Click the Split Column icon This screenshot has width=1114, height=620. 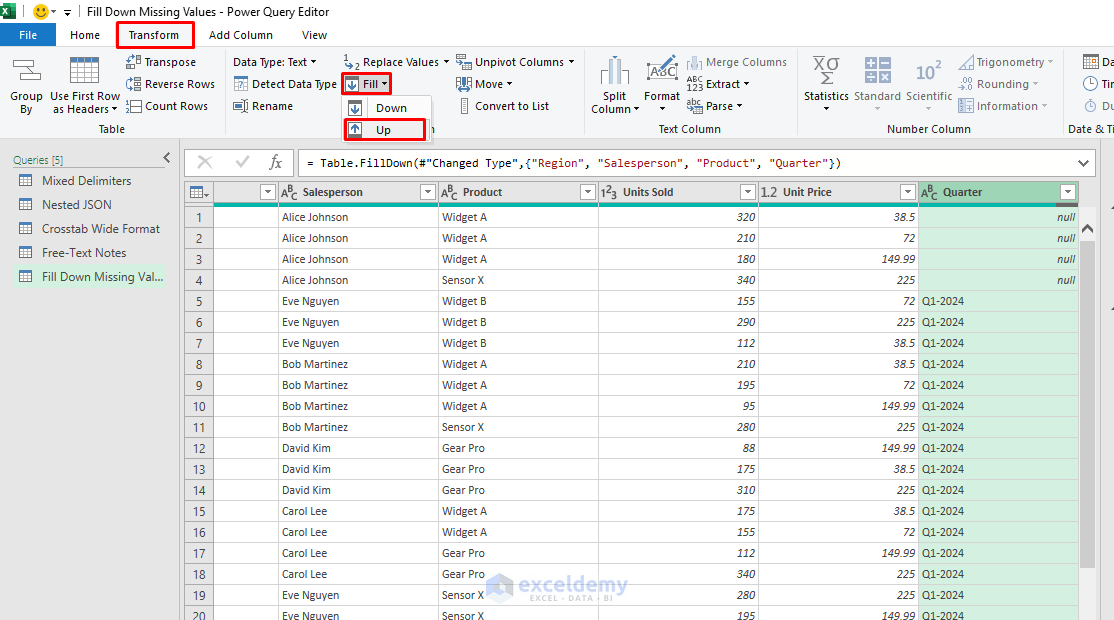click(615, 72)
